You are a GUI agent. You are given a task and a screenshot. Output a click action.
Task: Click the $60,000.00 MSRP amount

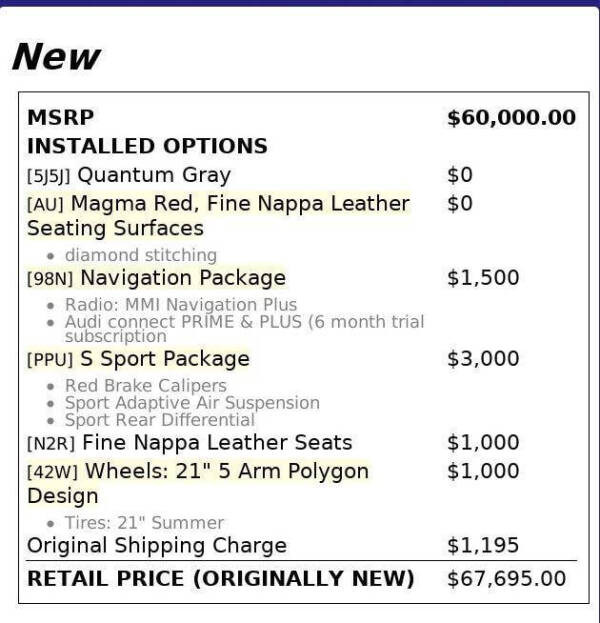click(x=511, y=117)
